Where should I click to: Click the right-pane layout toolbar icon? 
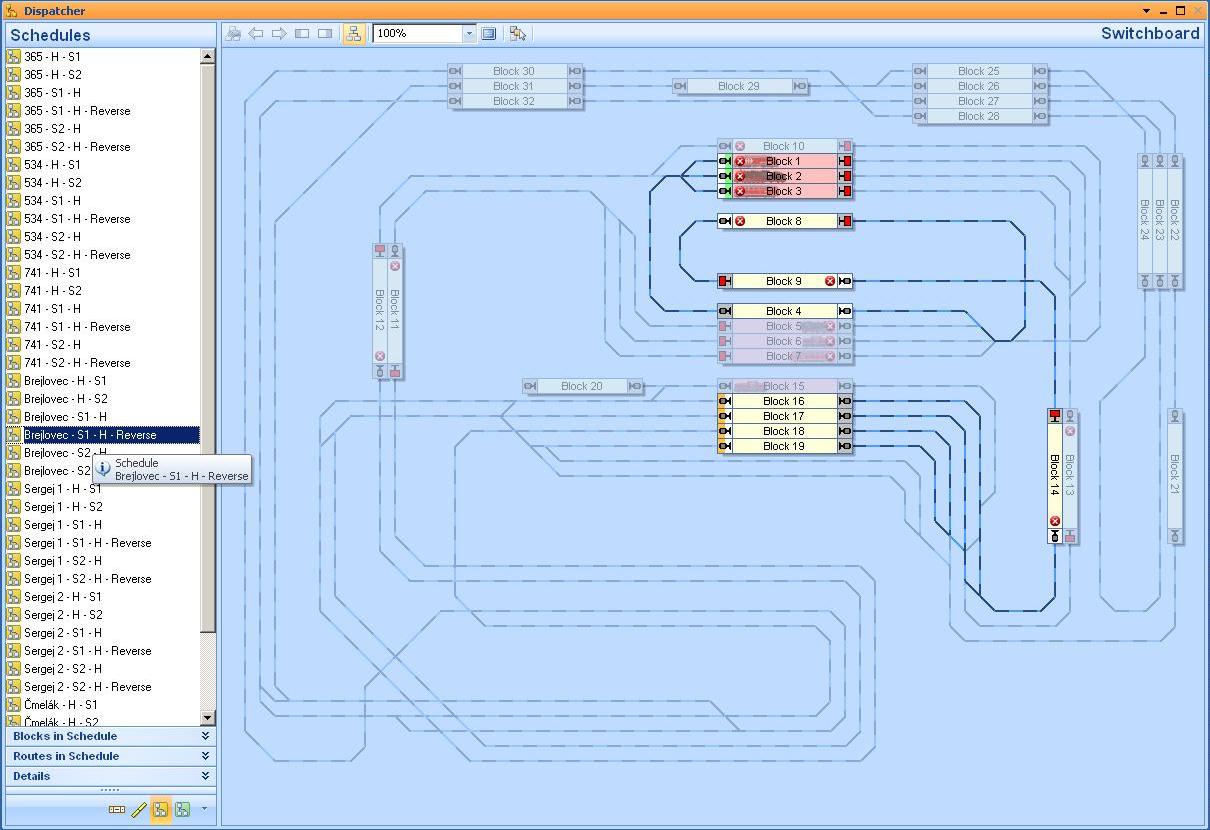[x=325, y=33]
